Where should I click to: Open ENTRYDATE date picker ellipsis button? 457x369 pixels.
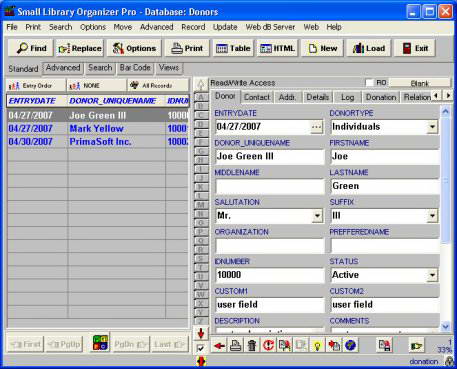click(317, 127)
